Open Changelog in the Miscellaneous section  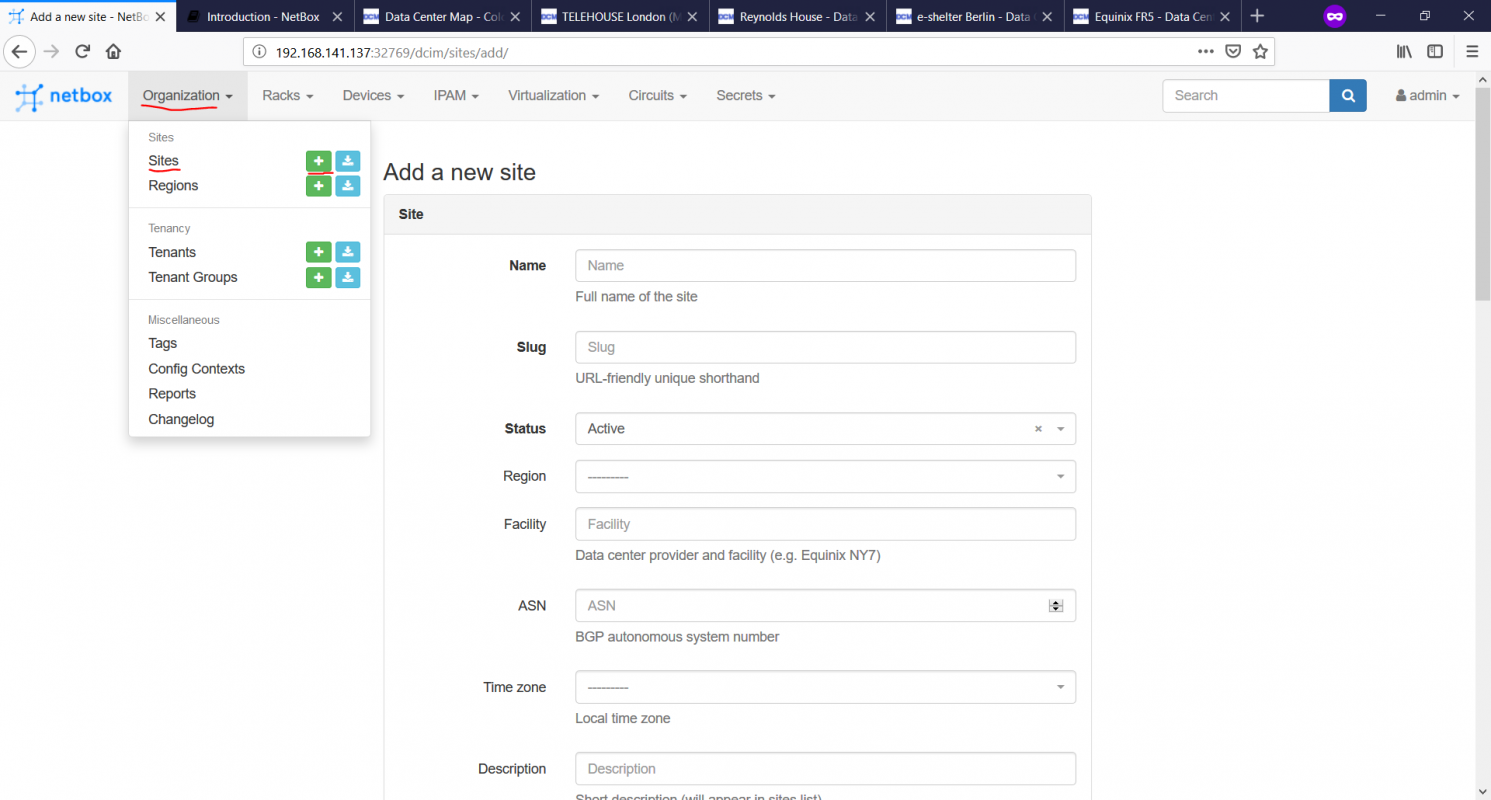pyautogui.click(x=181, y=420)
